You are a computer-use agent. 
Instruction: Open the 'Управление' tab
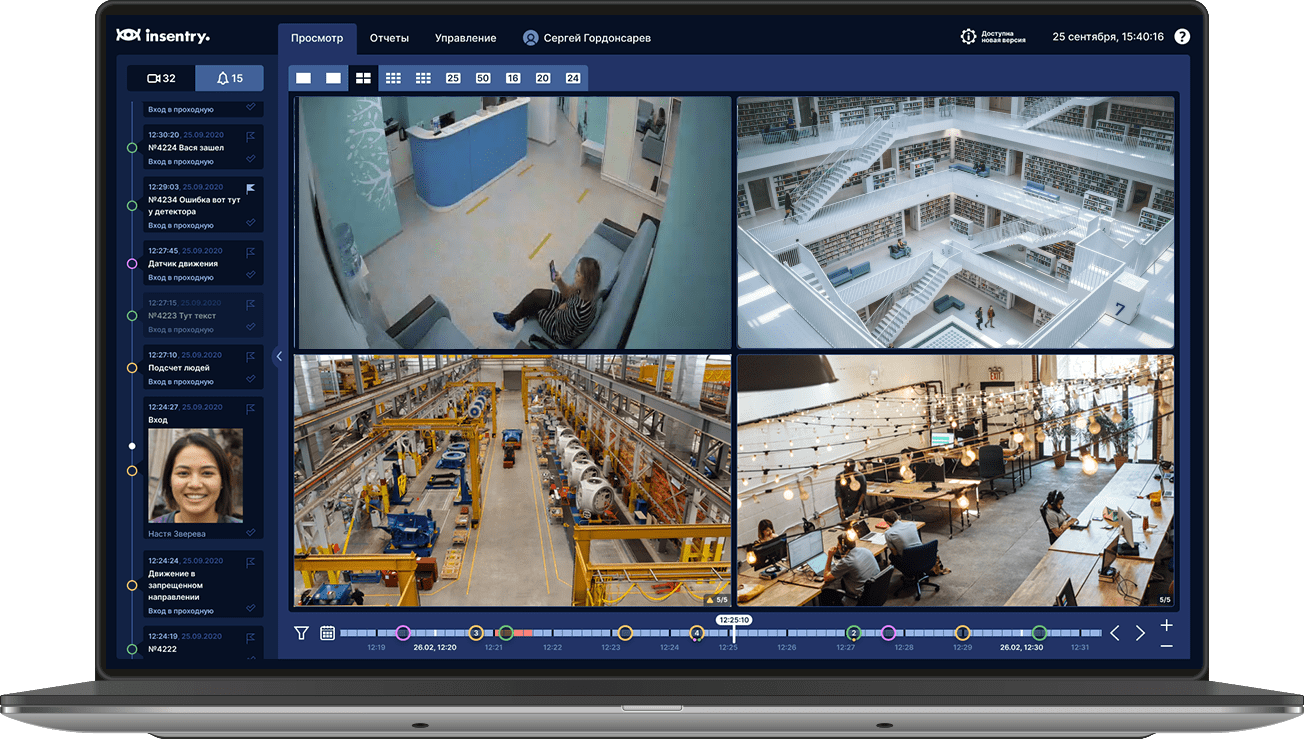point(465,37)
